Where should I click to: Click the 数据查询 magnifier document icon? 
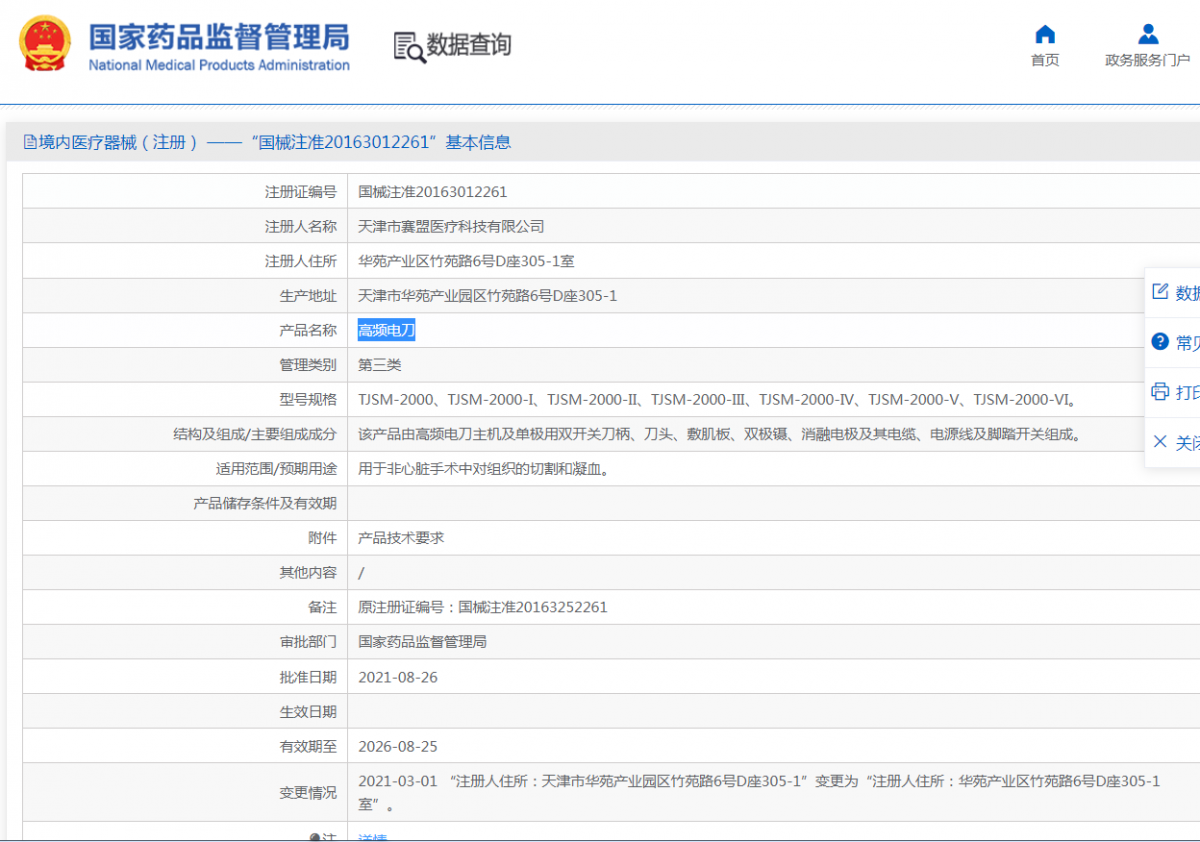[409, 47]
